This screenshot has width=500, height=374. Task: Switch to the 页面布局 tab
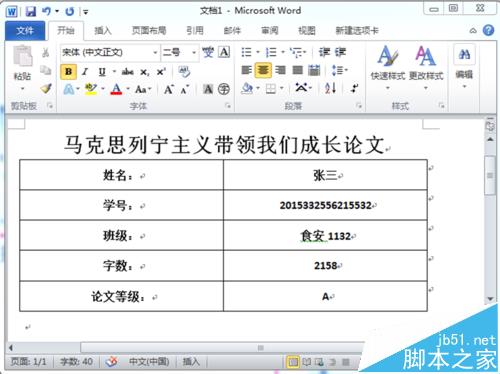click(x=149, y=31)
